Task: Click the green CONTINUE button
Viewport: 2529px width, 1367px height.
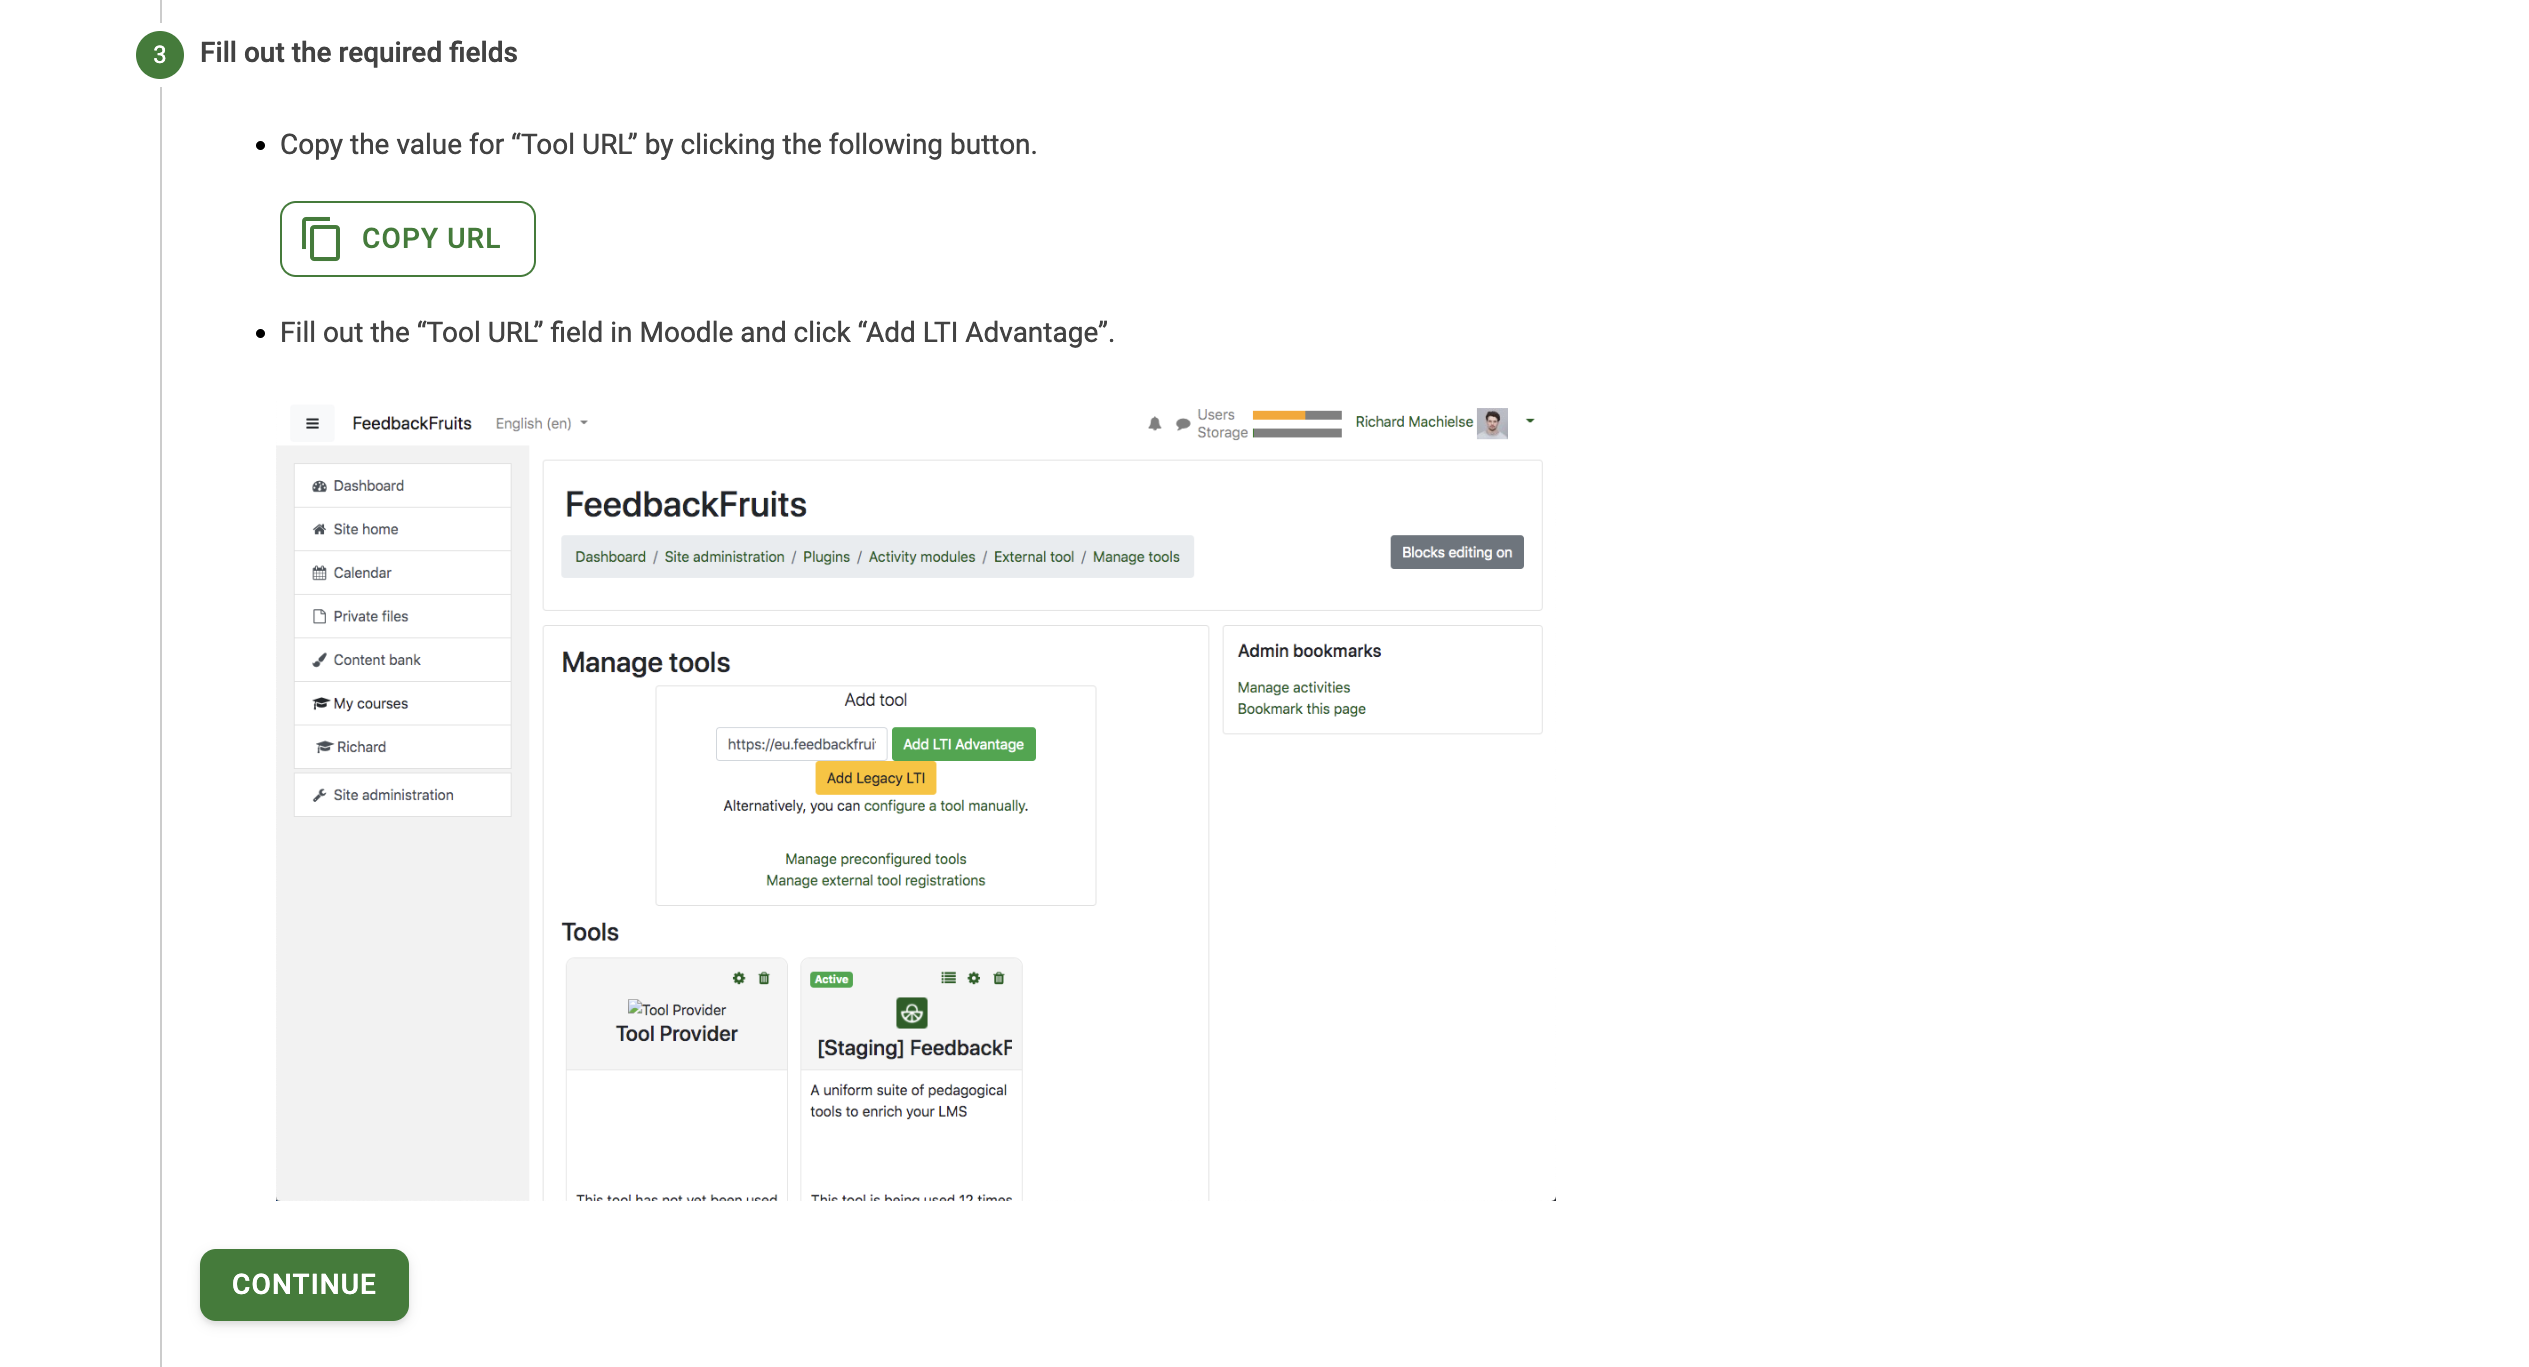Action: (x=304, y=1285)
